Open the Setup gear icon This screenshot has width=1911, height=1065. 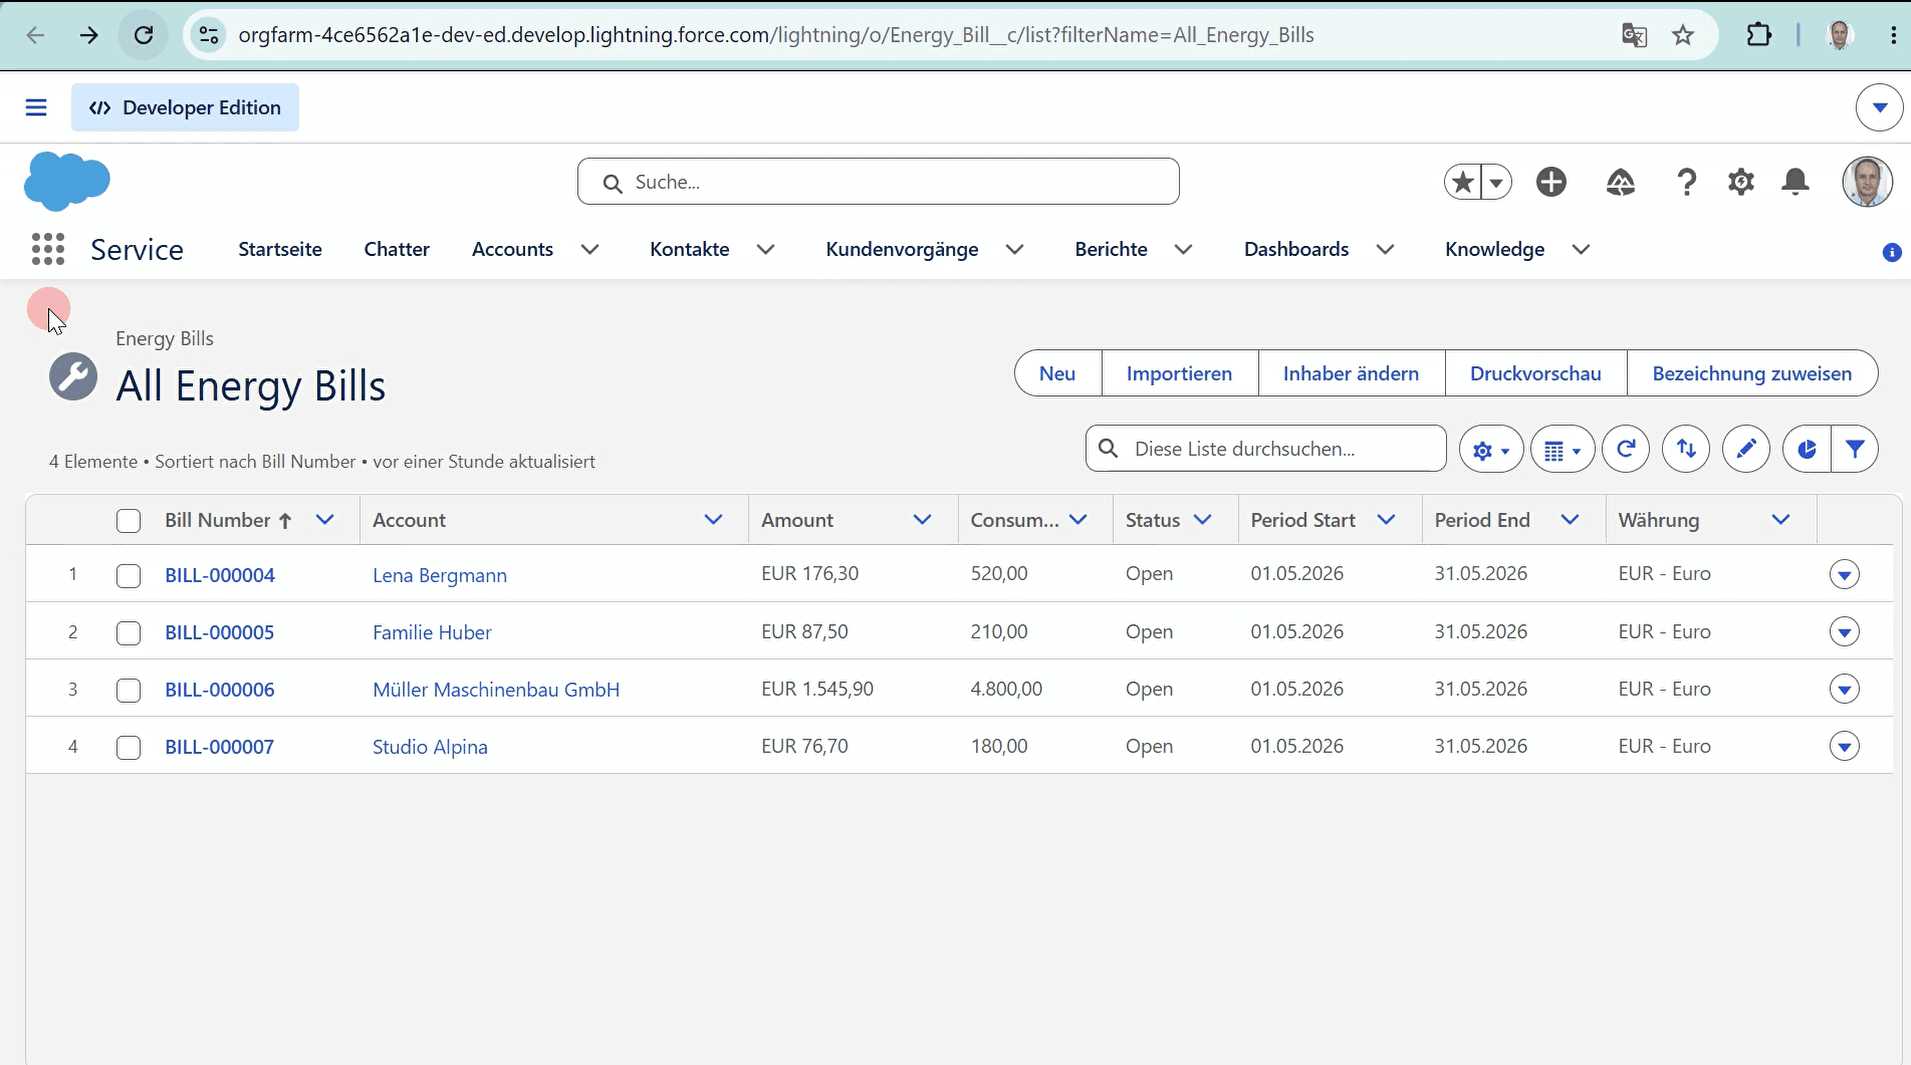(1741, 182)
